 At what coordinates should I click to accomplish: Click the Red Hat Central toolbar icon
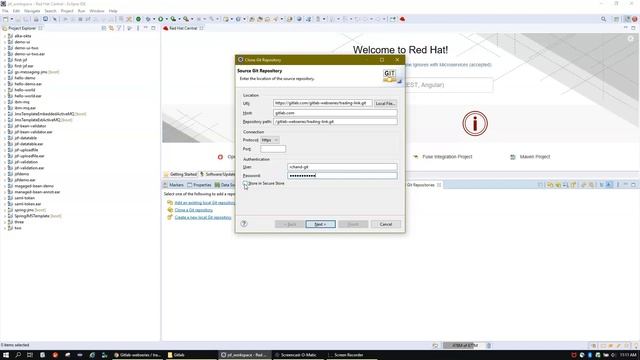[x=402, y=19]
